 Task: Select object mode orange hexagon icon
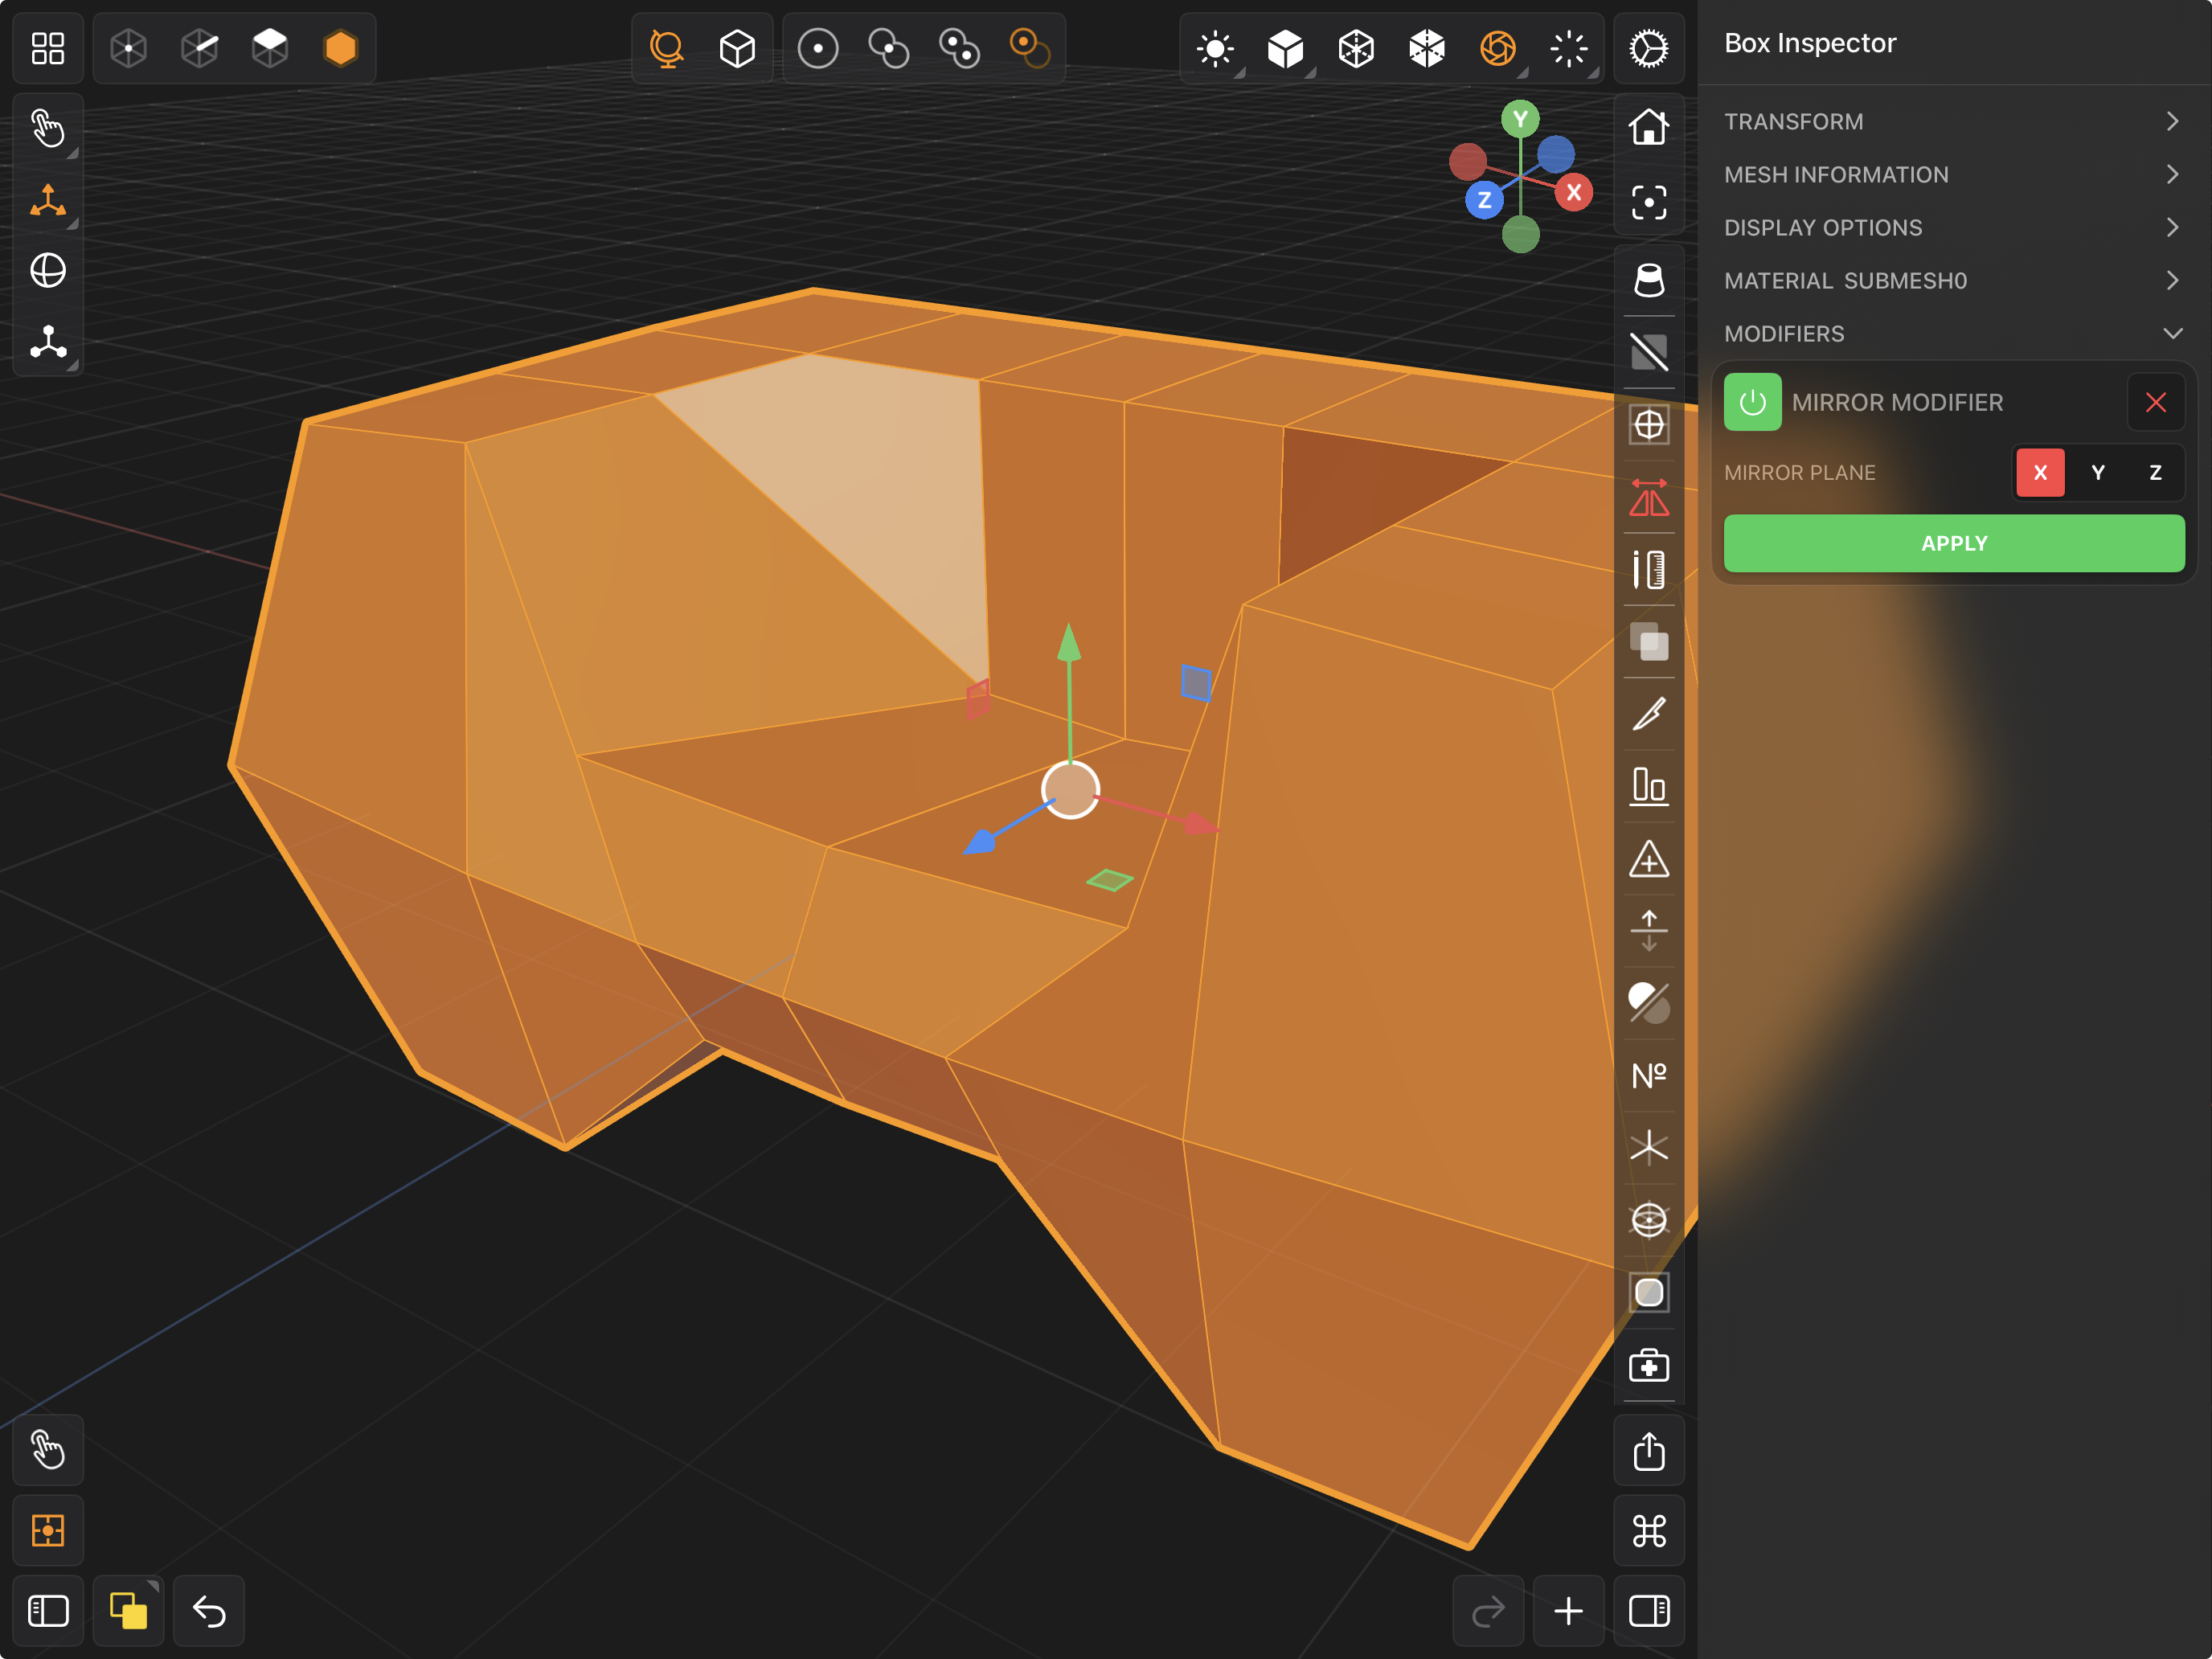coord(341,48)
